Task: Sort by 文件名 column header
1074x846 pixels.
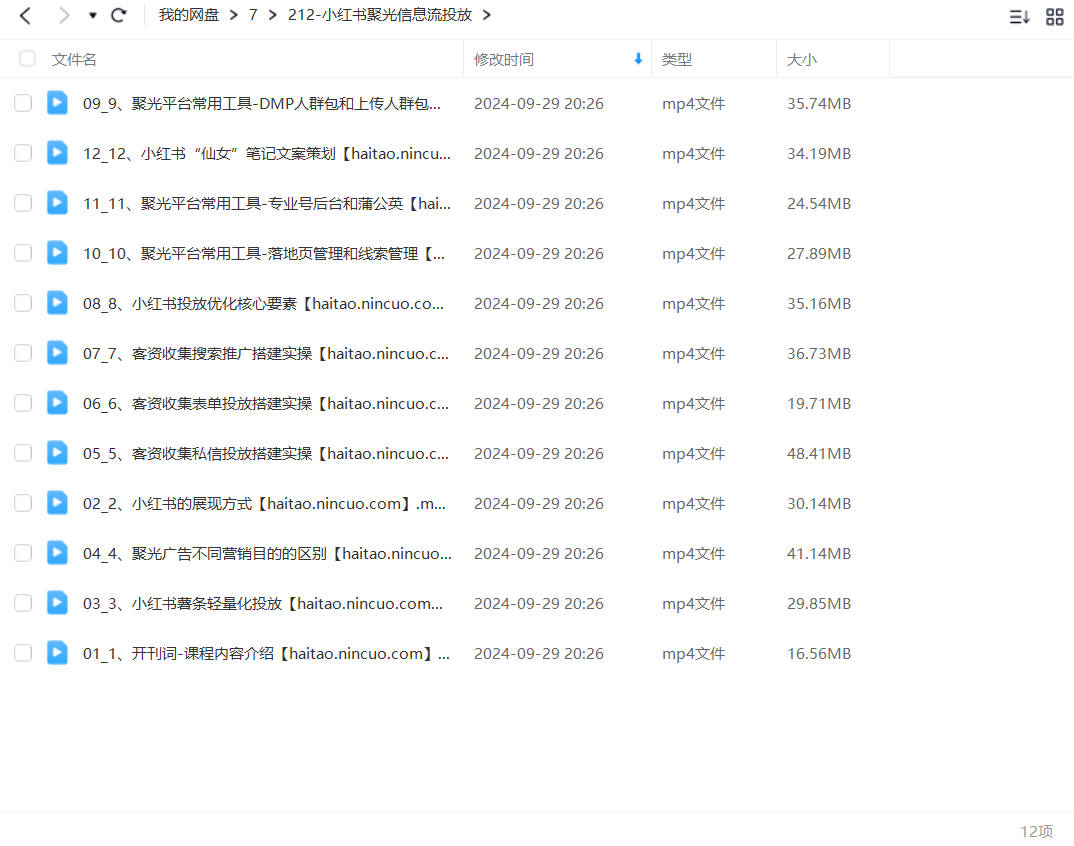Action: (74, 60)
